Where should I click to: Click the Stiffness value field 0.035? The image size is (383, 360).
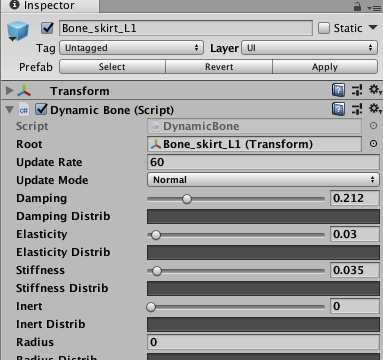355,270
